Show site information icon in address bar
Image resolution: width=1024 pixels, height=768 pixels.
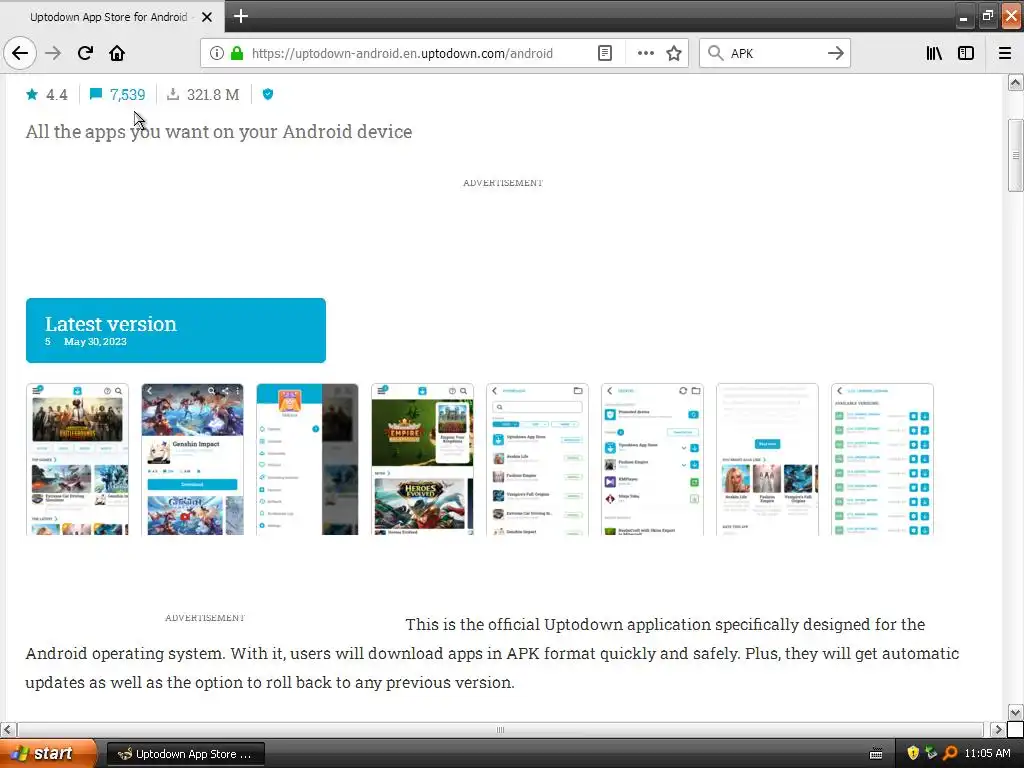coord(217,54)
